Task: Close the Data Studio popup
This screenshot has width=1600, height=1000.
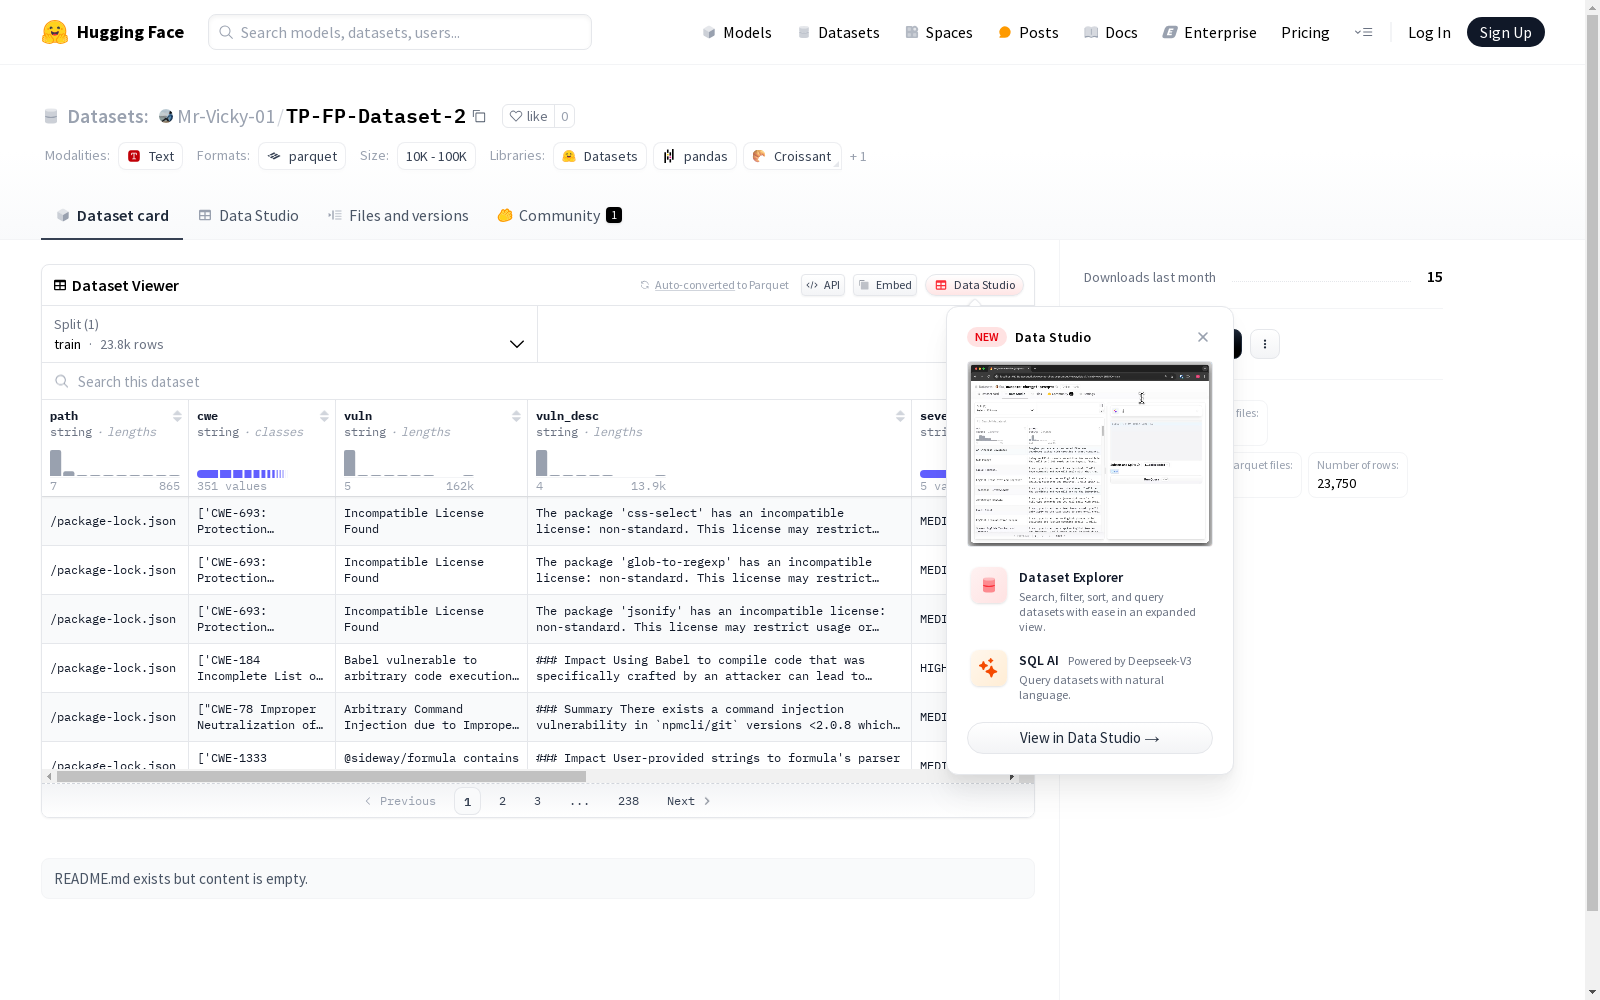Action: pos(1203,337)
